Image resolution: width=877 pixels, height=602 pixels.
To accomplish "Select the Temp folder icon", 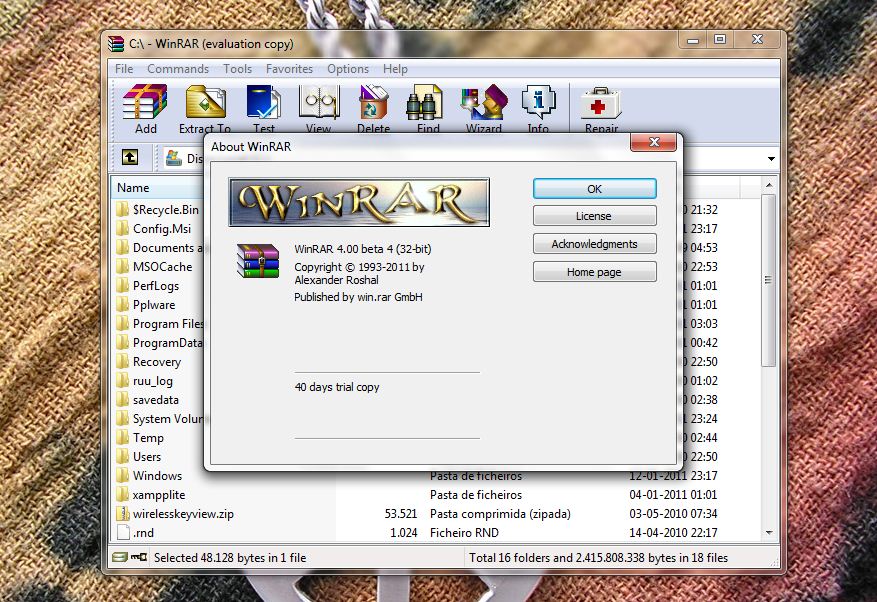I will (x=122, y=438).
